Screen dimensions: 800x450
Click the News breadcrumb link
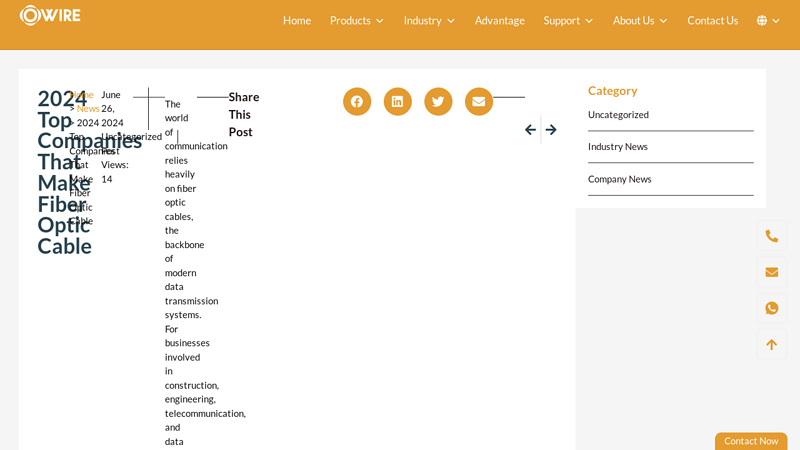pyautogui.click(x=88, y=109)
